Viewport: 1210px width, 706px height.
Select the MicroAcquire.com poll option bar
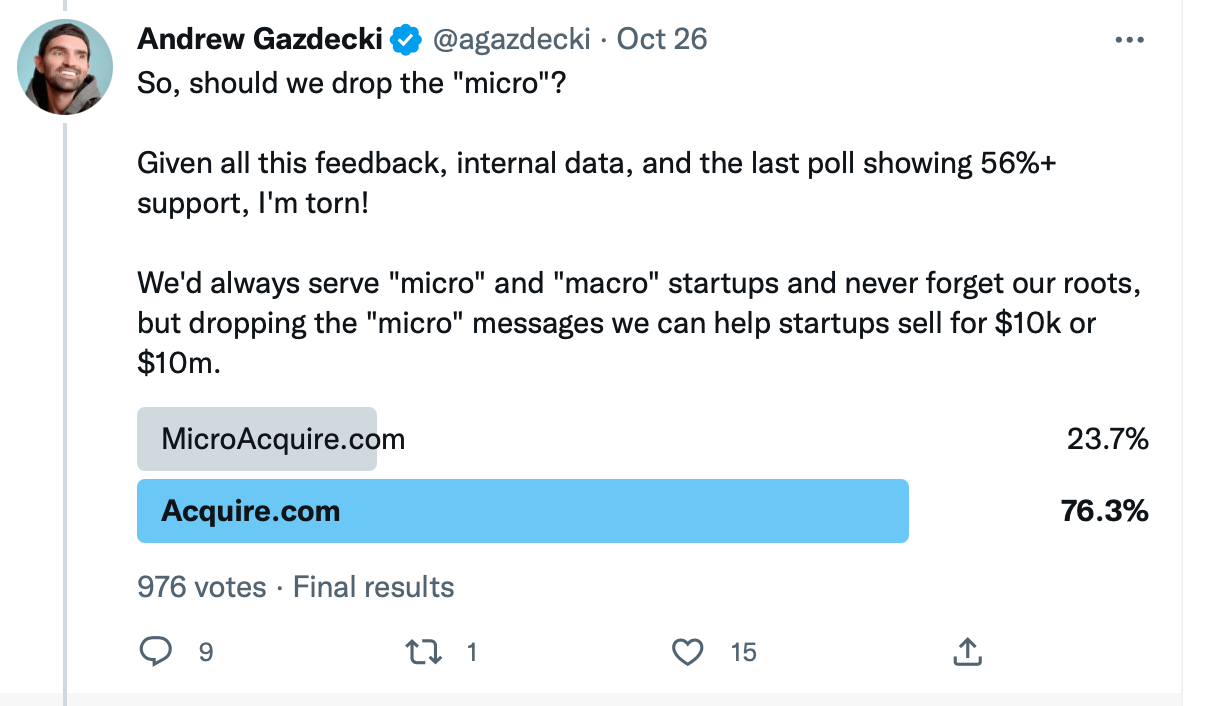pos(257,439)
